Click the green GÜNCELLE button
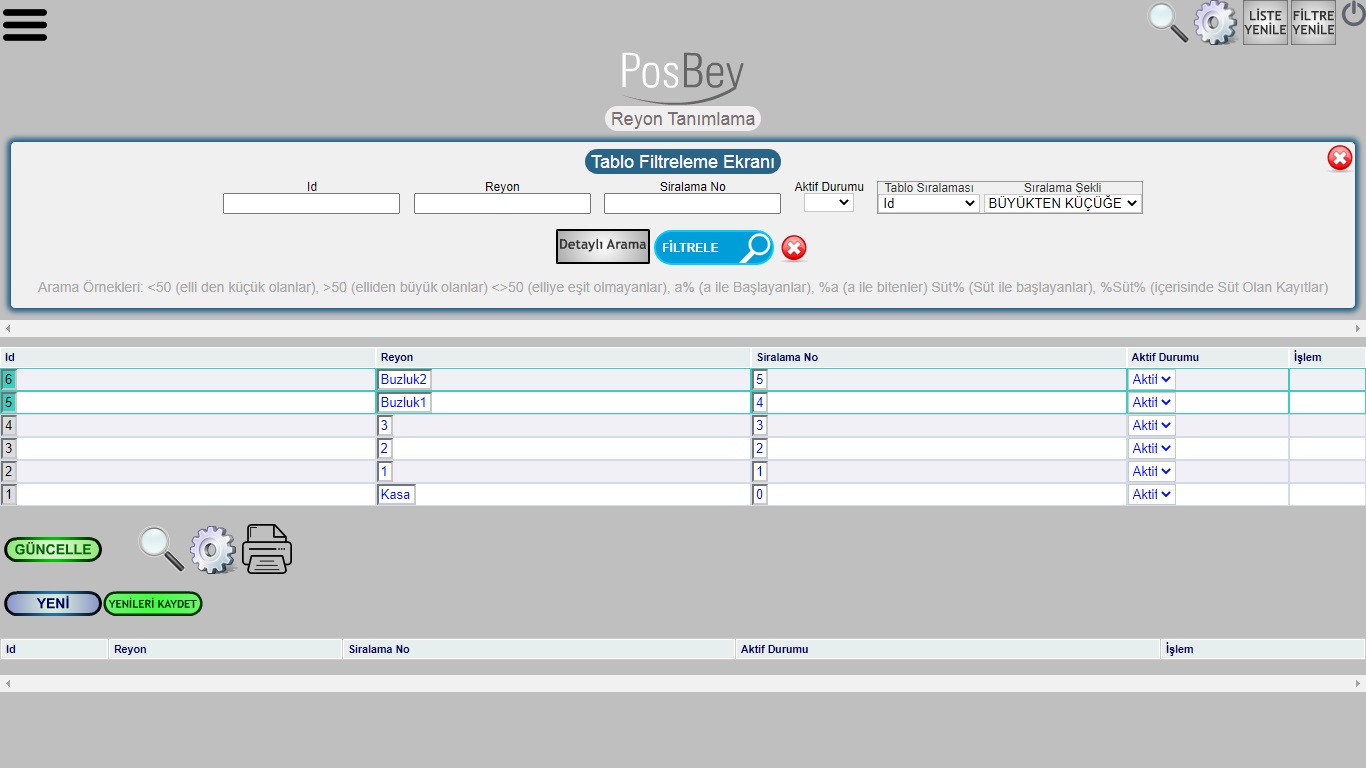Screen dimensions: 1366x768 click(x=53, y=549)
